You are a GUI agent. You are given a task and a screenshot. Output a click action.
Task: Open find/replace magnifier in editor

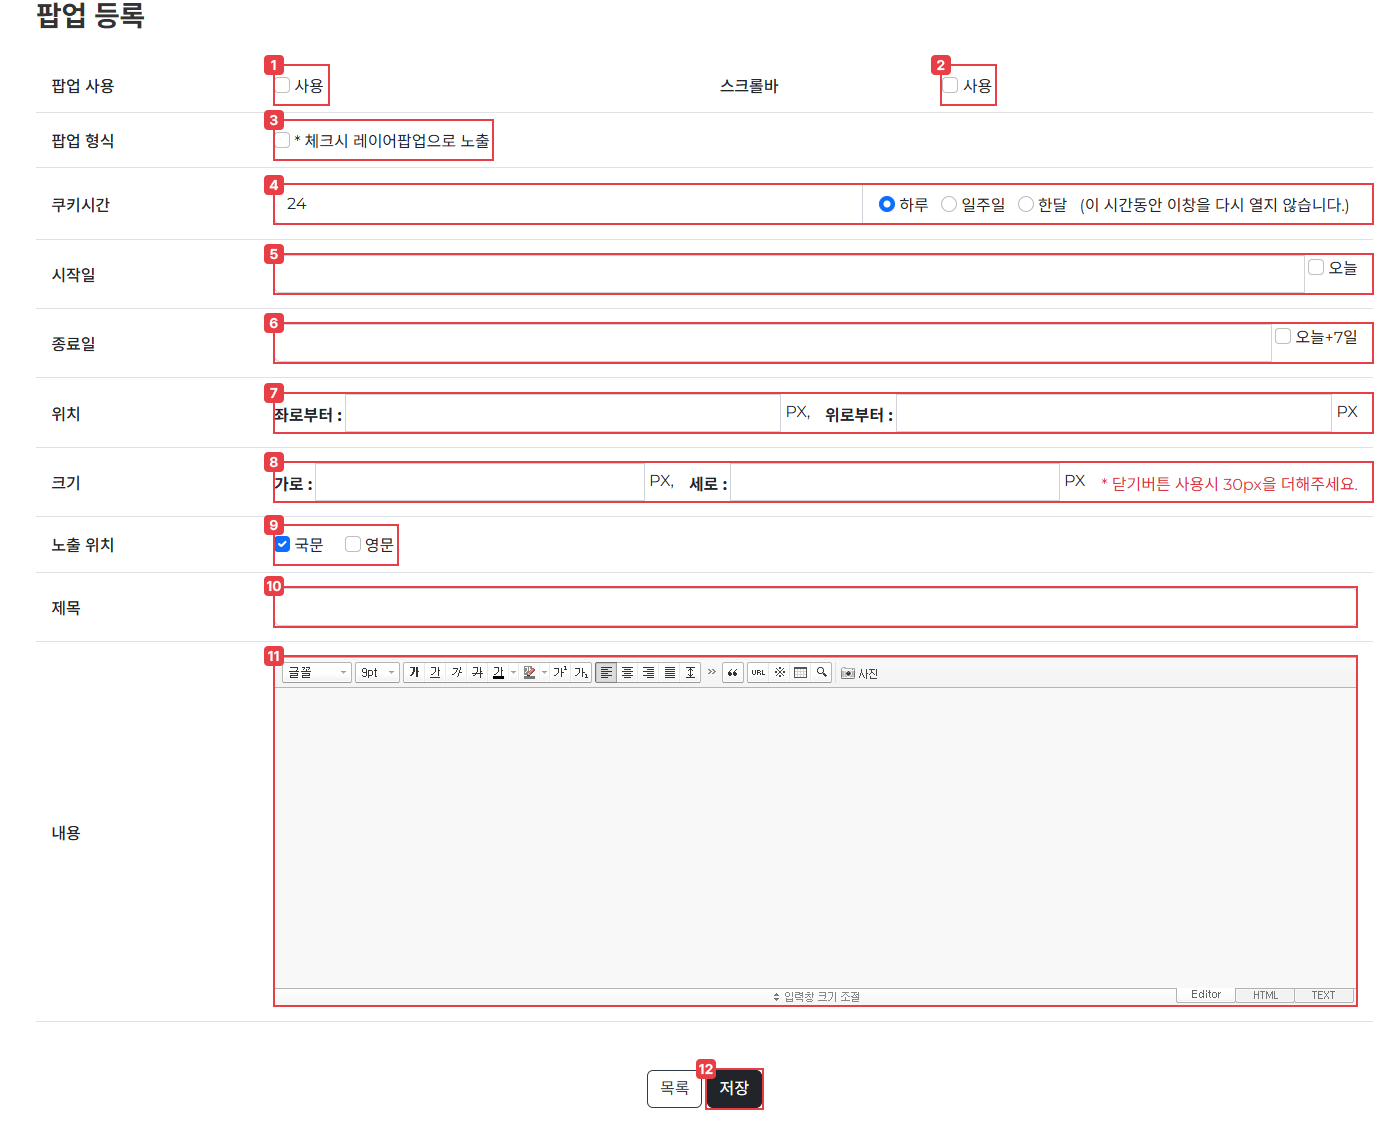click(x=821, y=673)
